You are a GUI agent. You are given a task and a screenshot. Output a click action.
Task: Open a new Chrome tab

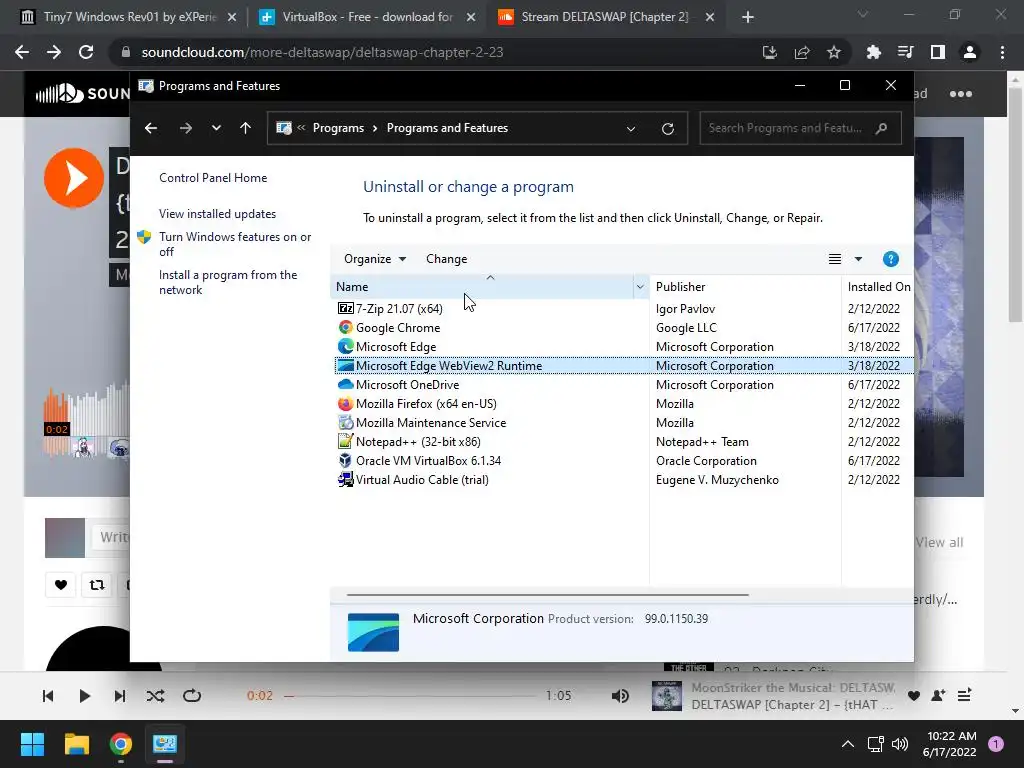(748, 18)
